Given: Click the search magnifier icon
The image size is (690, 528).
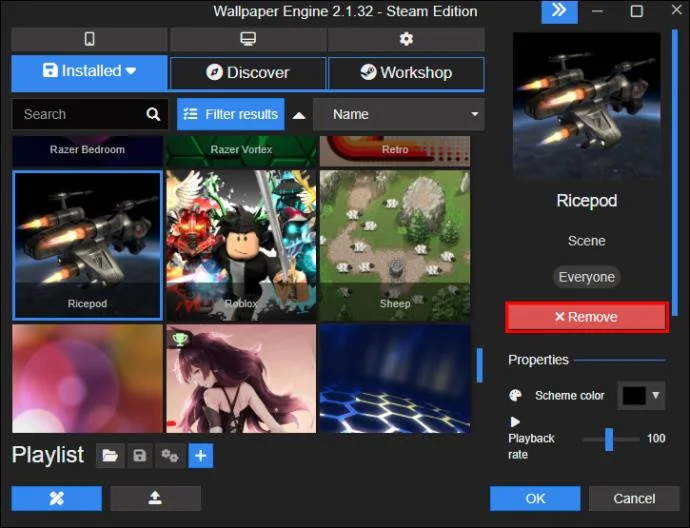Looking at the screenshot, I should coord(153,114).
